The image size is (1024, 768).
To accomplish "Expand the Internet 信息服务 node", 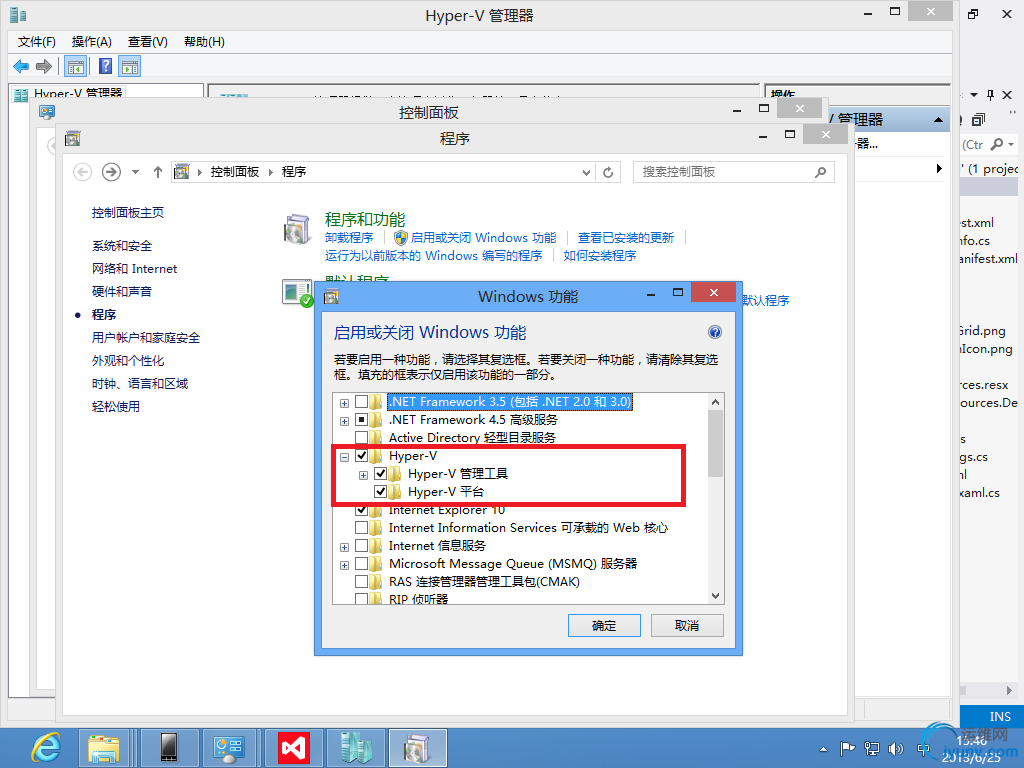I will [x=344, y=547].
